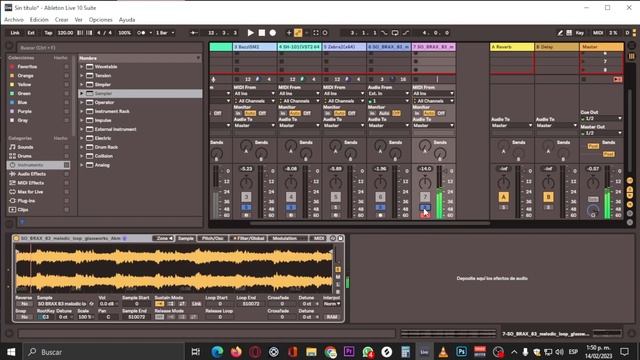Toggle the metronome icon
The height and width of the screenshot is (360, 640).
click(141, 33)
